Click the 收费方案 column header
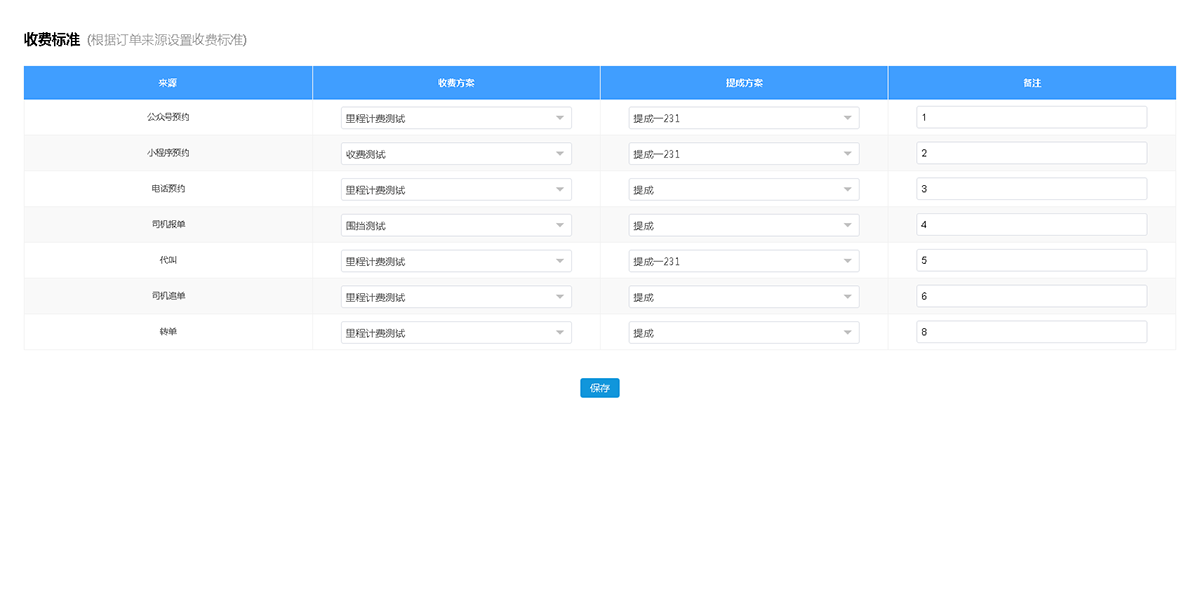 456,83
